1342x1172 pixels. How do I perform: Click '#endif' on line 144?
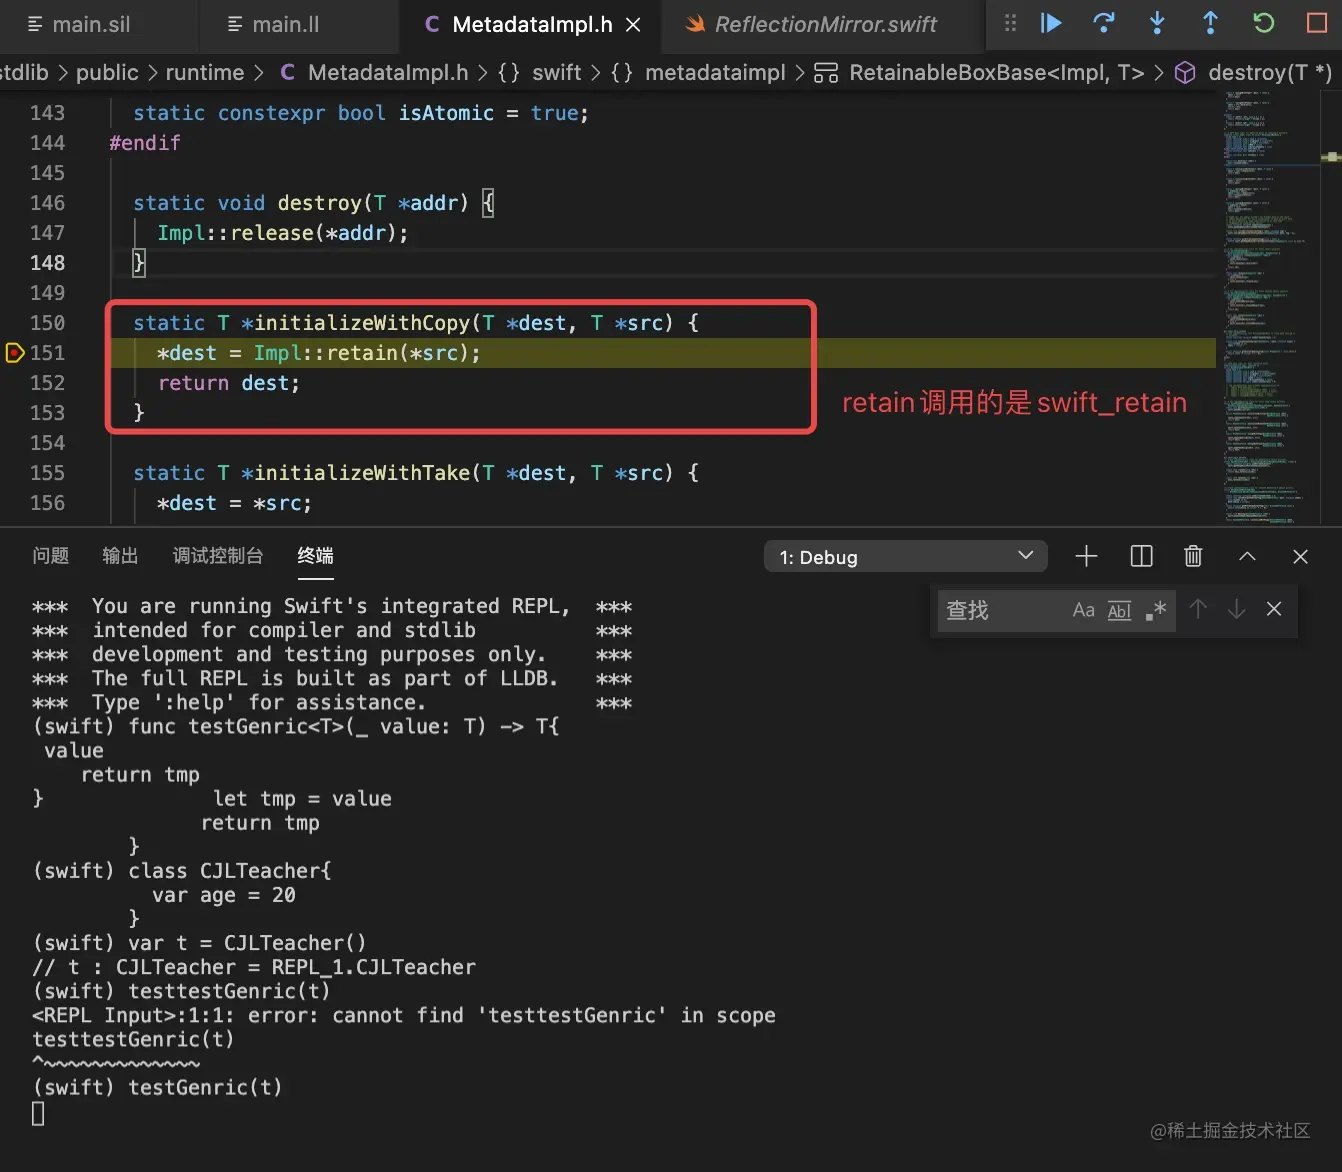click(x=145, y=143)
